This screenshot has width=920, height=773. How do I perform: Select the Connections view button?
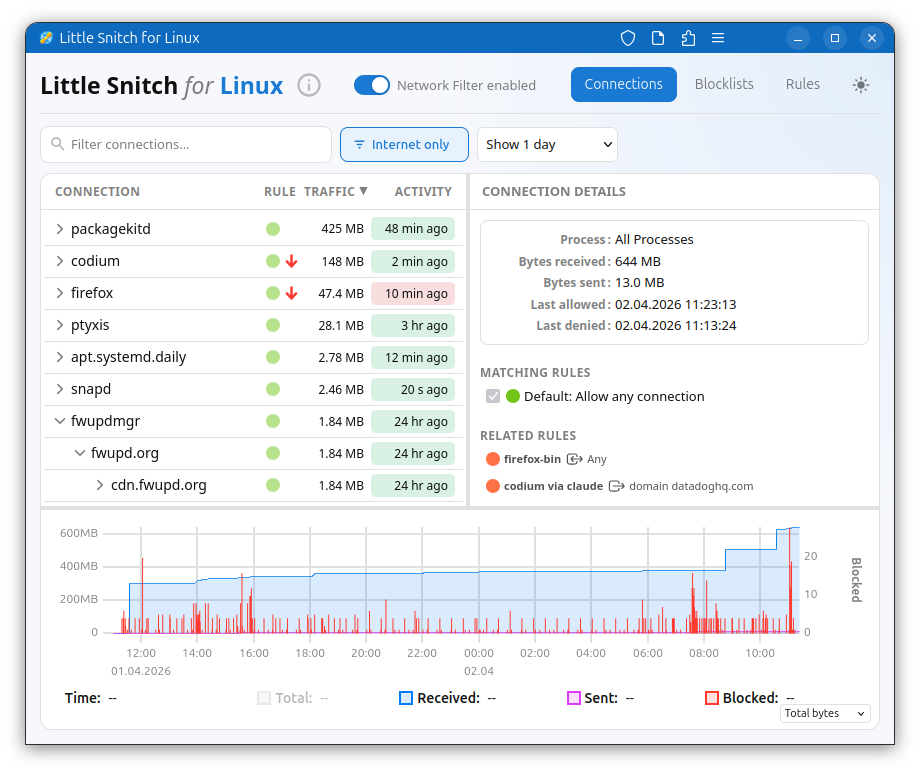click(x=623, y=84)
